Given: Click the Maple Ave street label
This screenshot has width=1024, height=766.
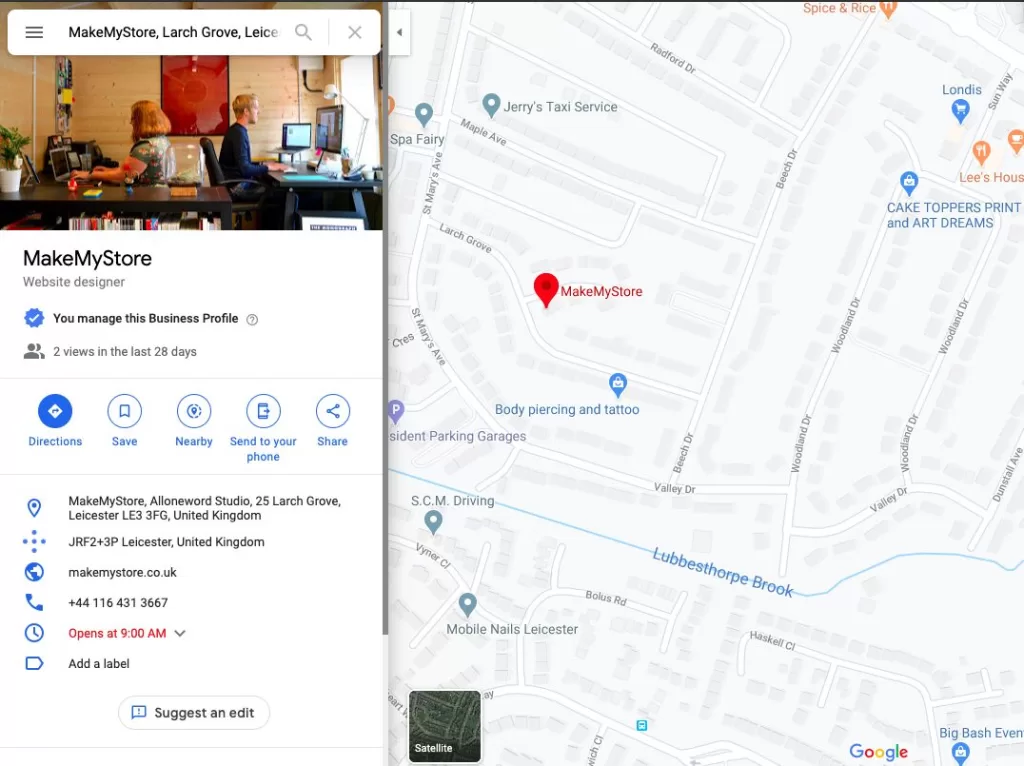Looking at the screenshot, I should [x=483, y=131].
